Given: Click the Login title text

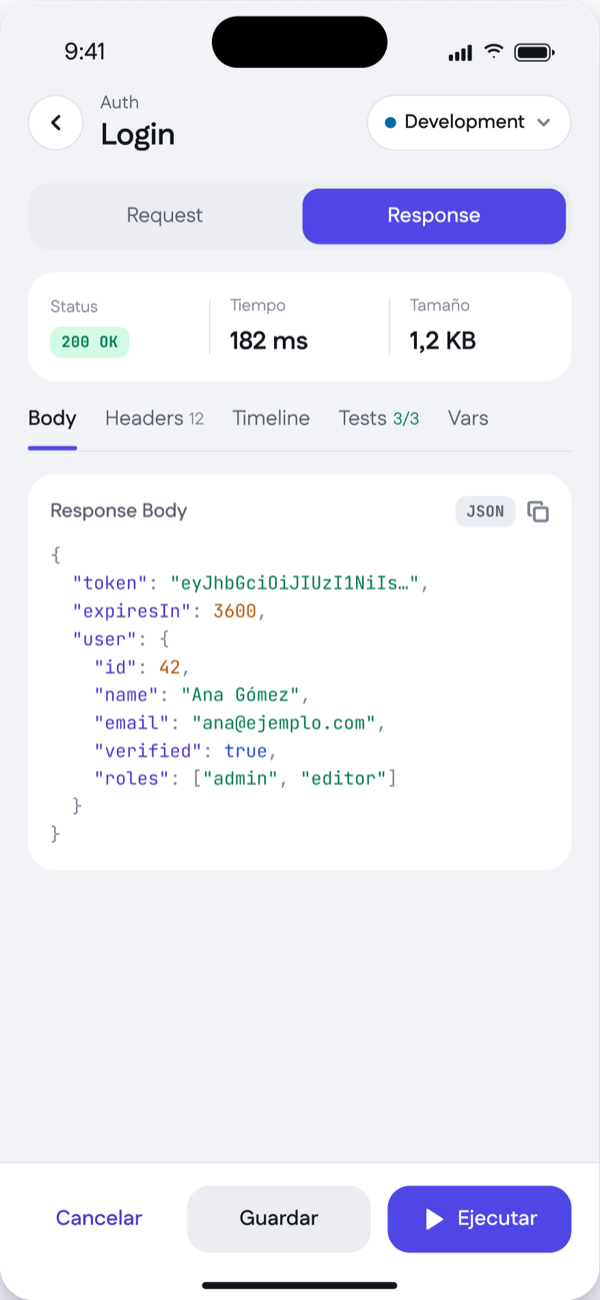Looking at the screenshot, I should [x=138, y=135].
